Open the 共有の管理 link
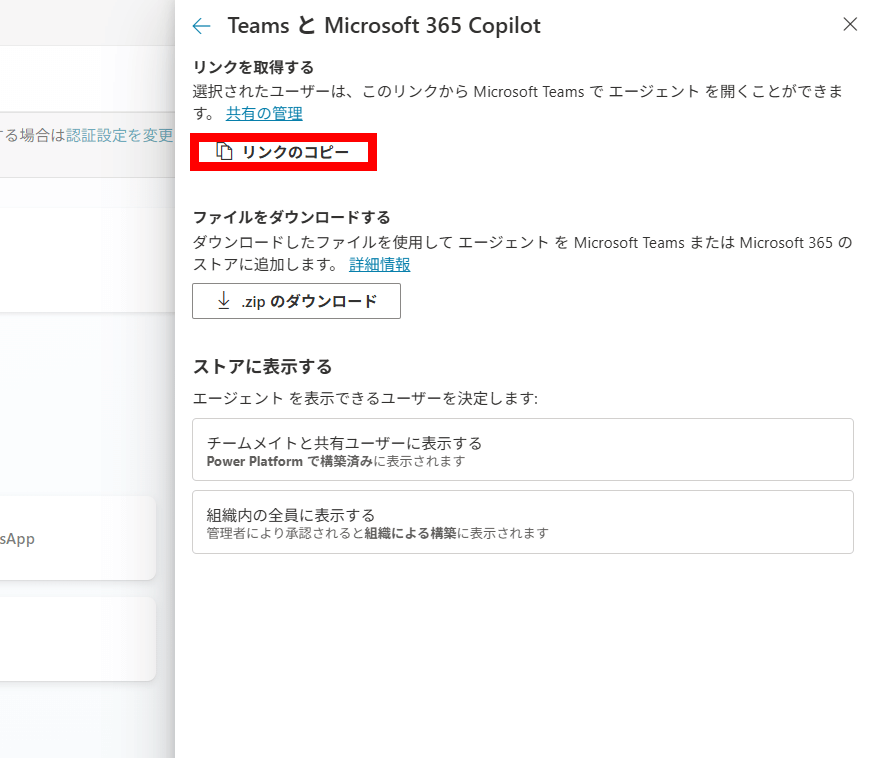The width and height of the screenshot is (875, 758). (264, 114)
